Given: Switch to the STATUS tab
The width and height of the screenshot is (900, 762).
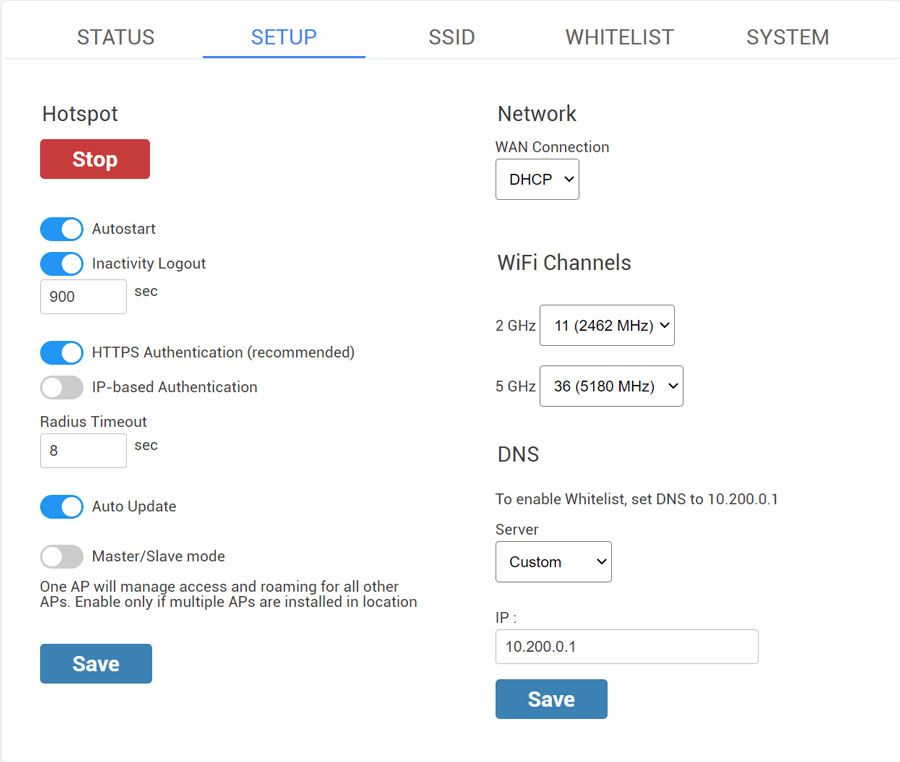Looking at the screenshot, I should (116, 38).
